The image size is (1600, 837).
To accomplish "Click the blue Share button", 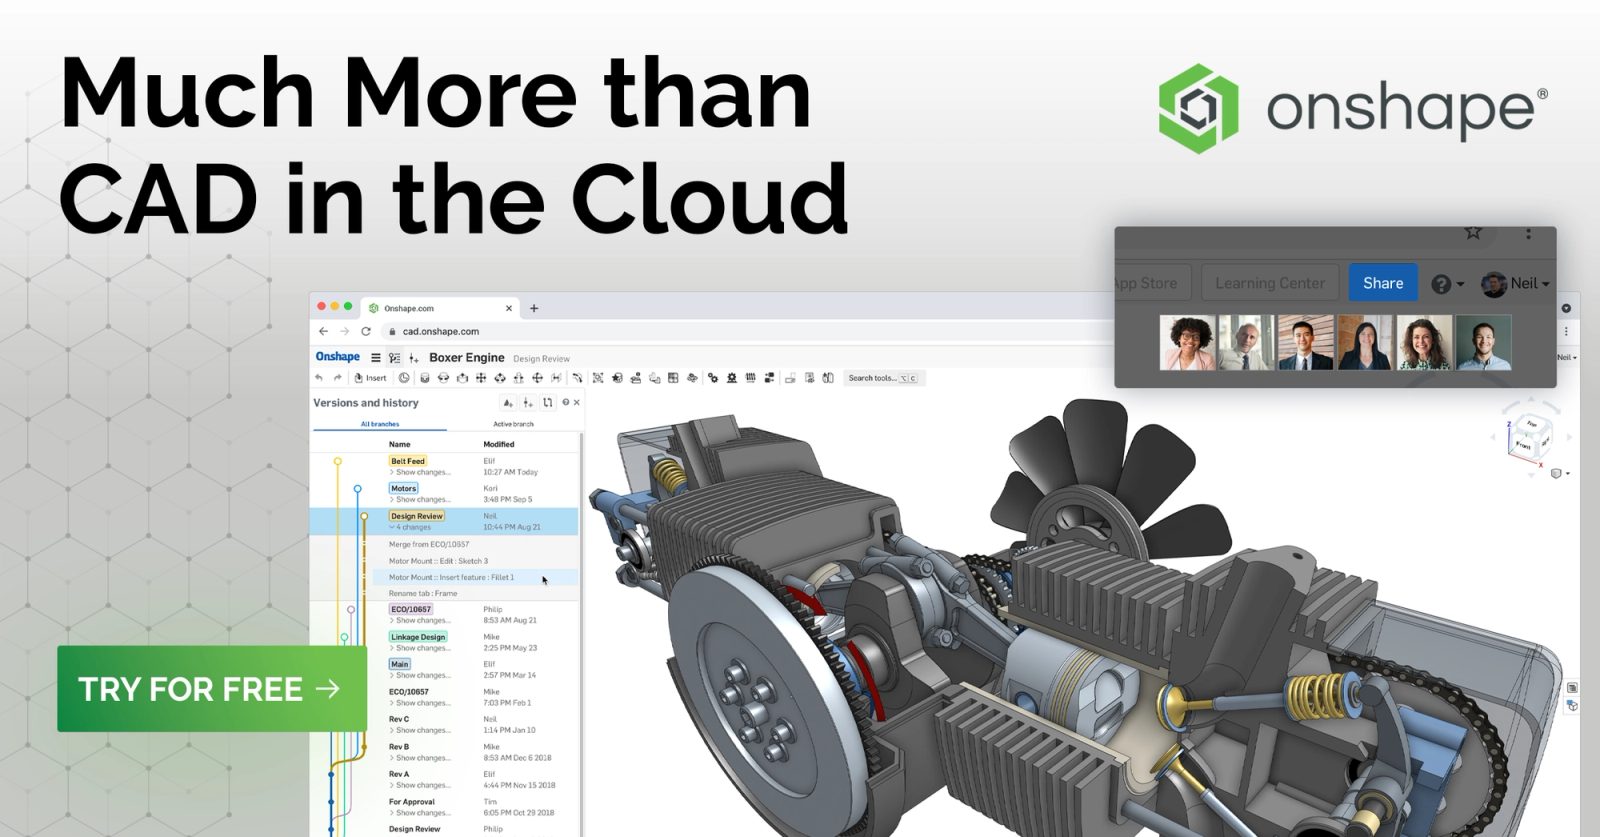I will [1383, 283].
